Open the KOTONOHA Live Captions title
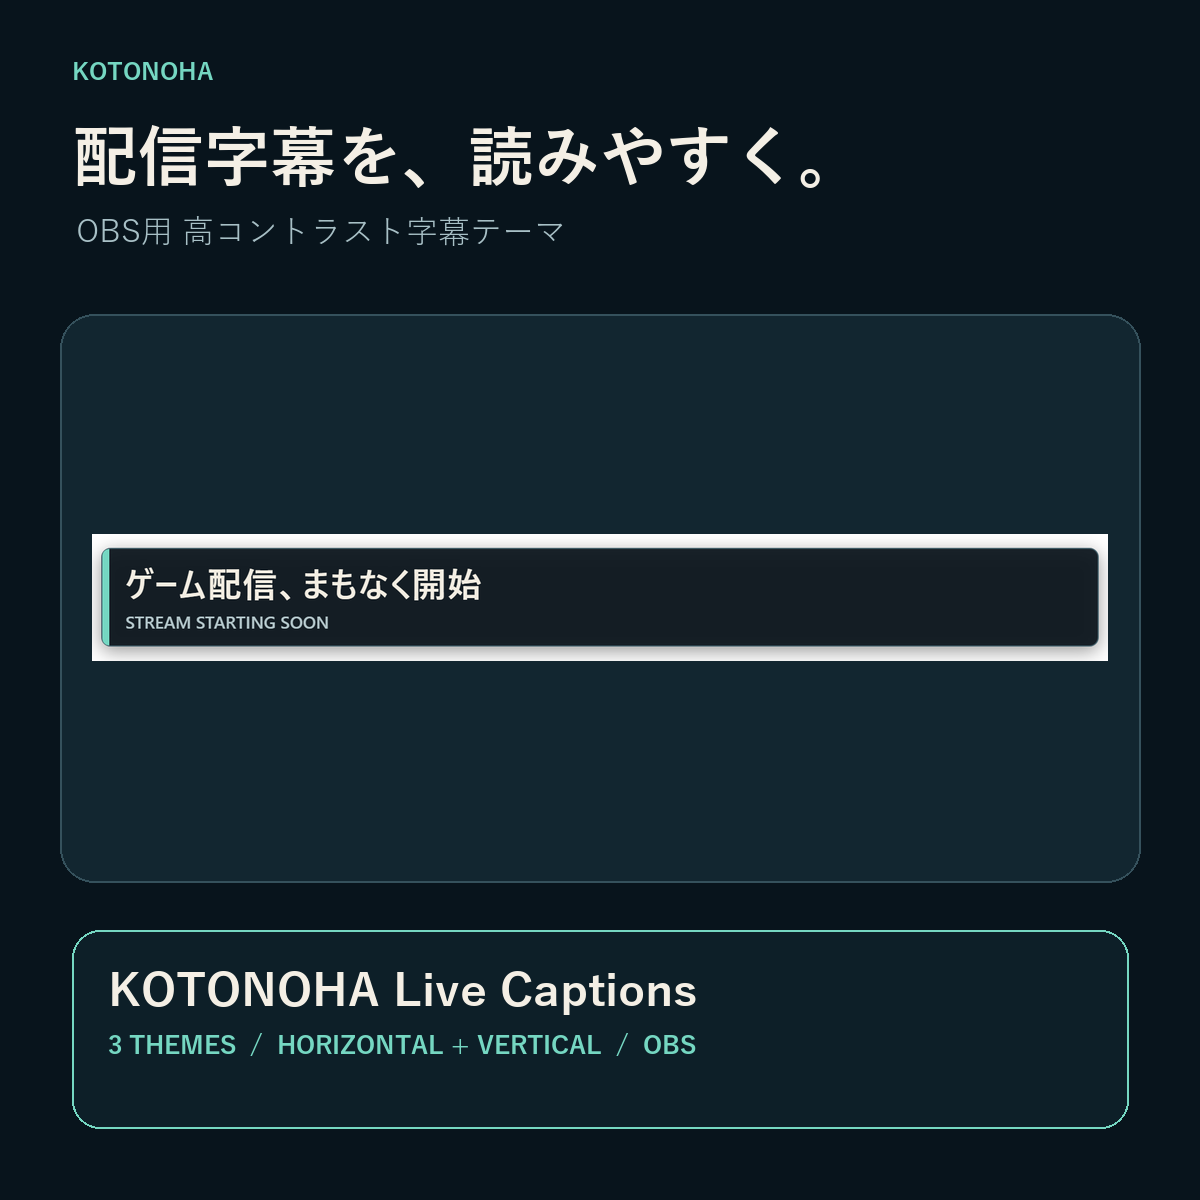1200x1200 pixels. click(403, 990)
